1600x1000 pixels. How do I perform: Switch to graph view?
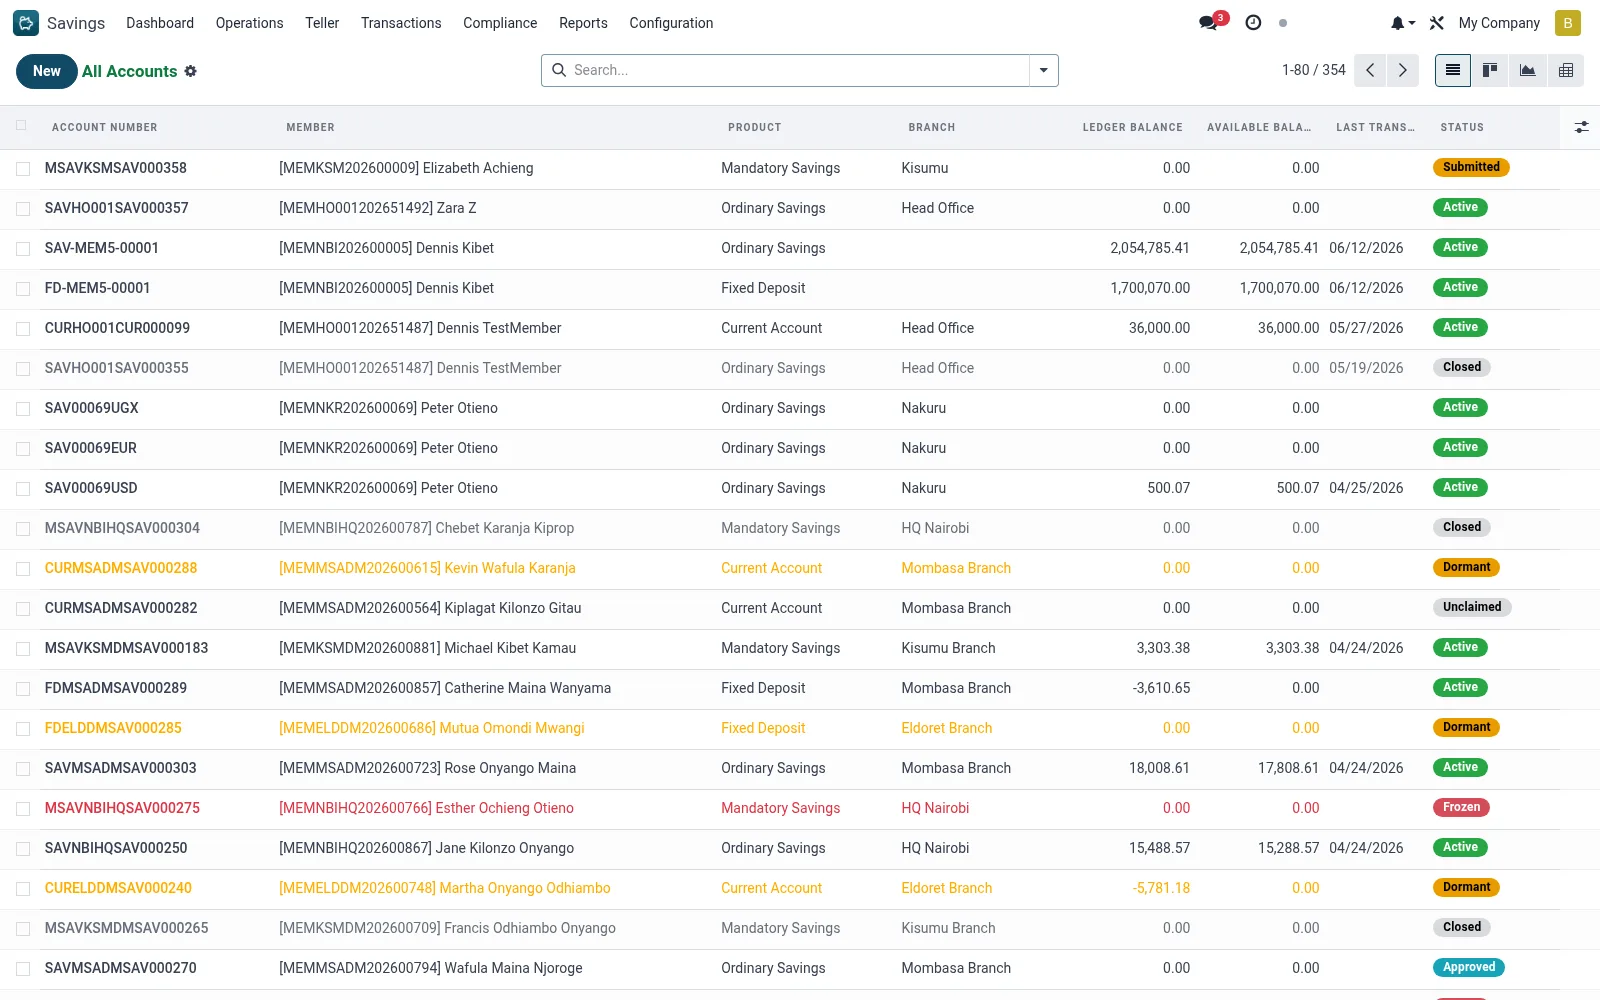pyautogui.click(x=1528, y=70)
